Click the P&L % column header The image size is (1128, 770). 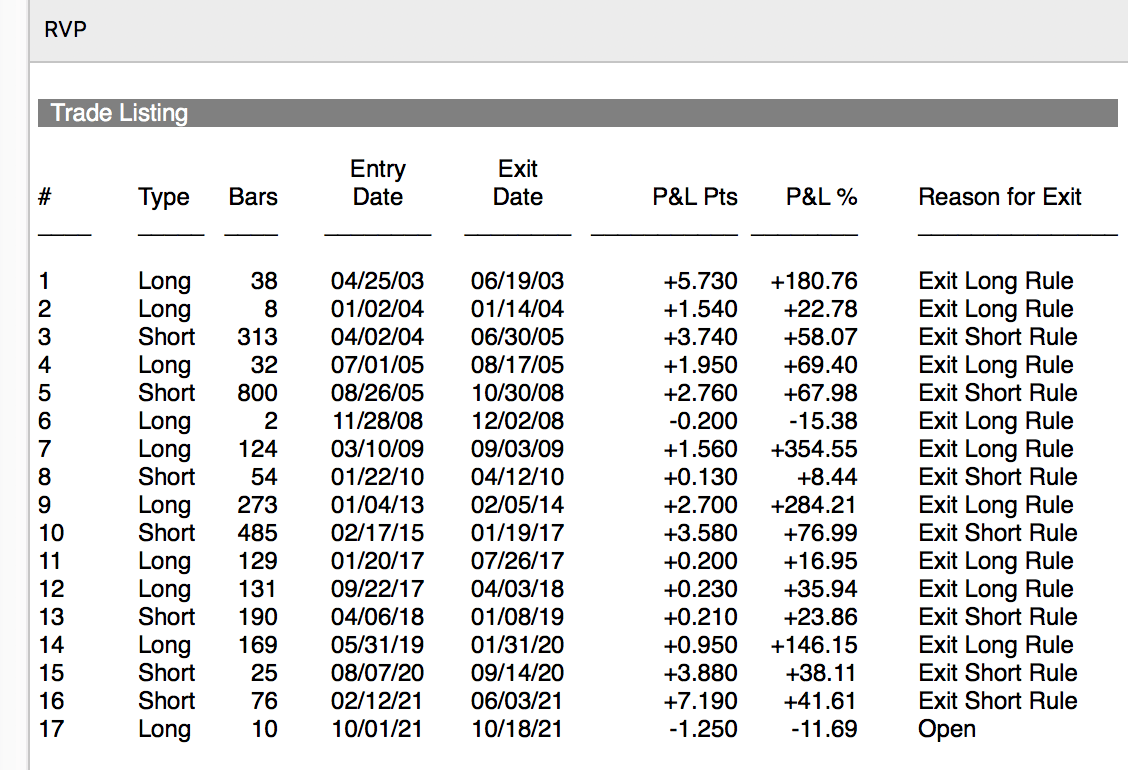click(x=821, y=197)
